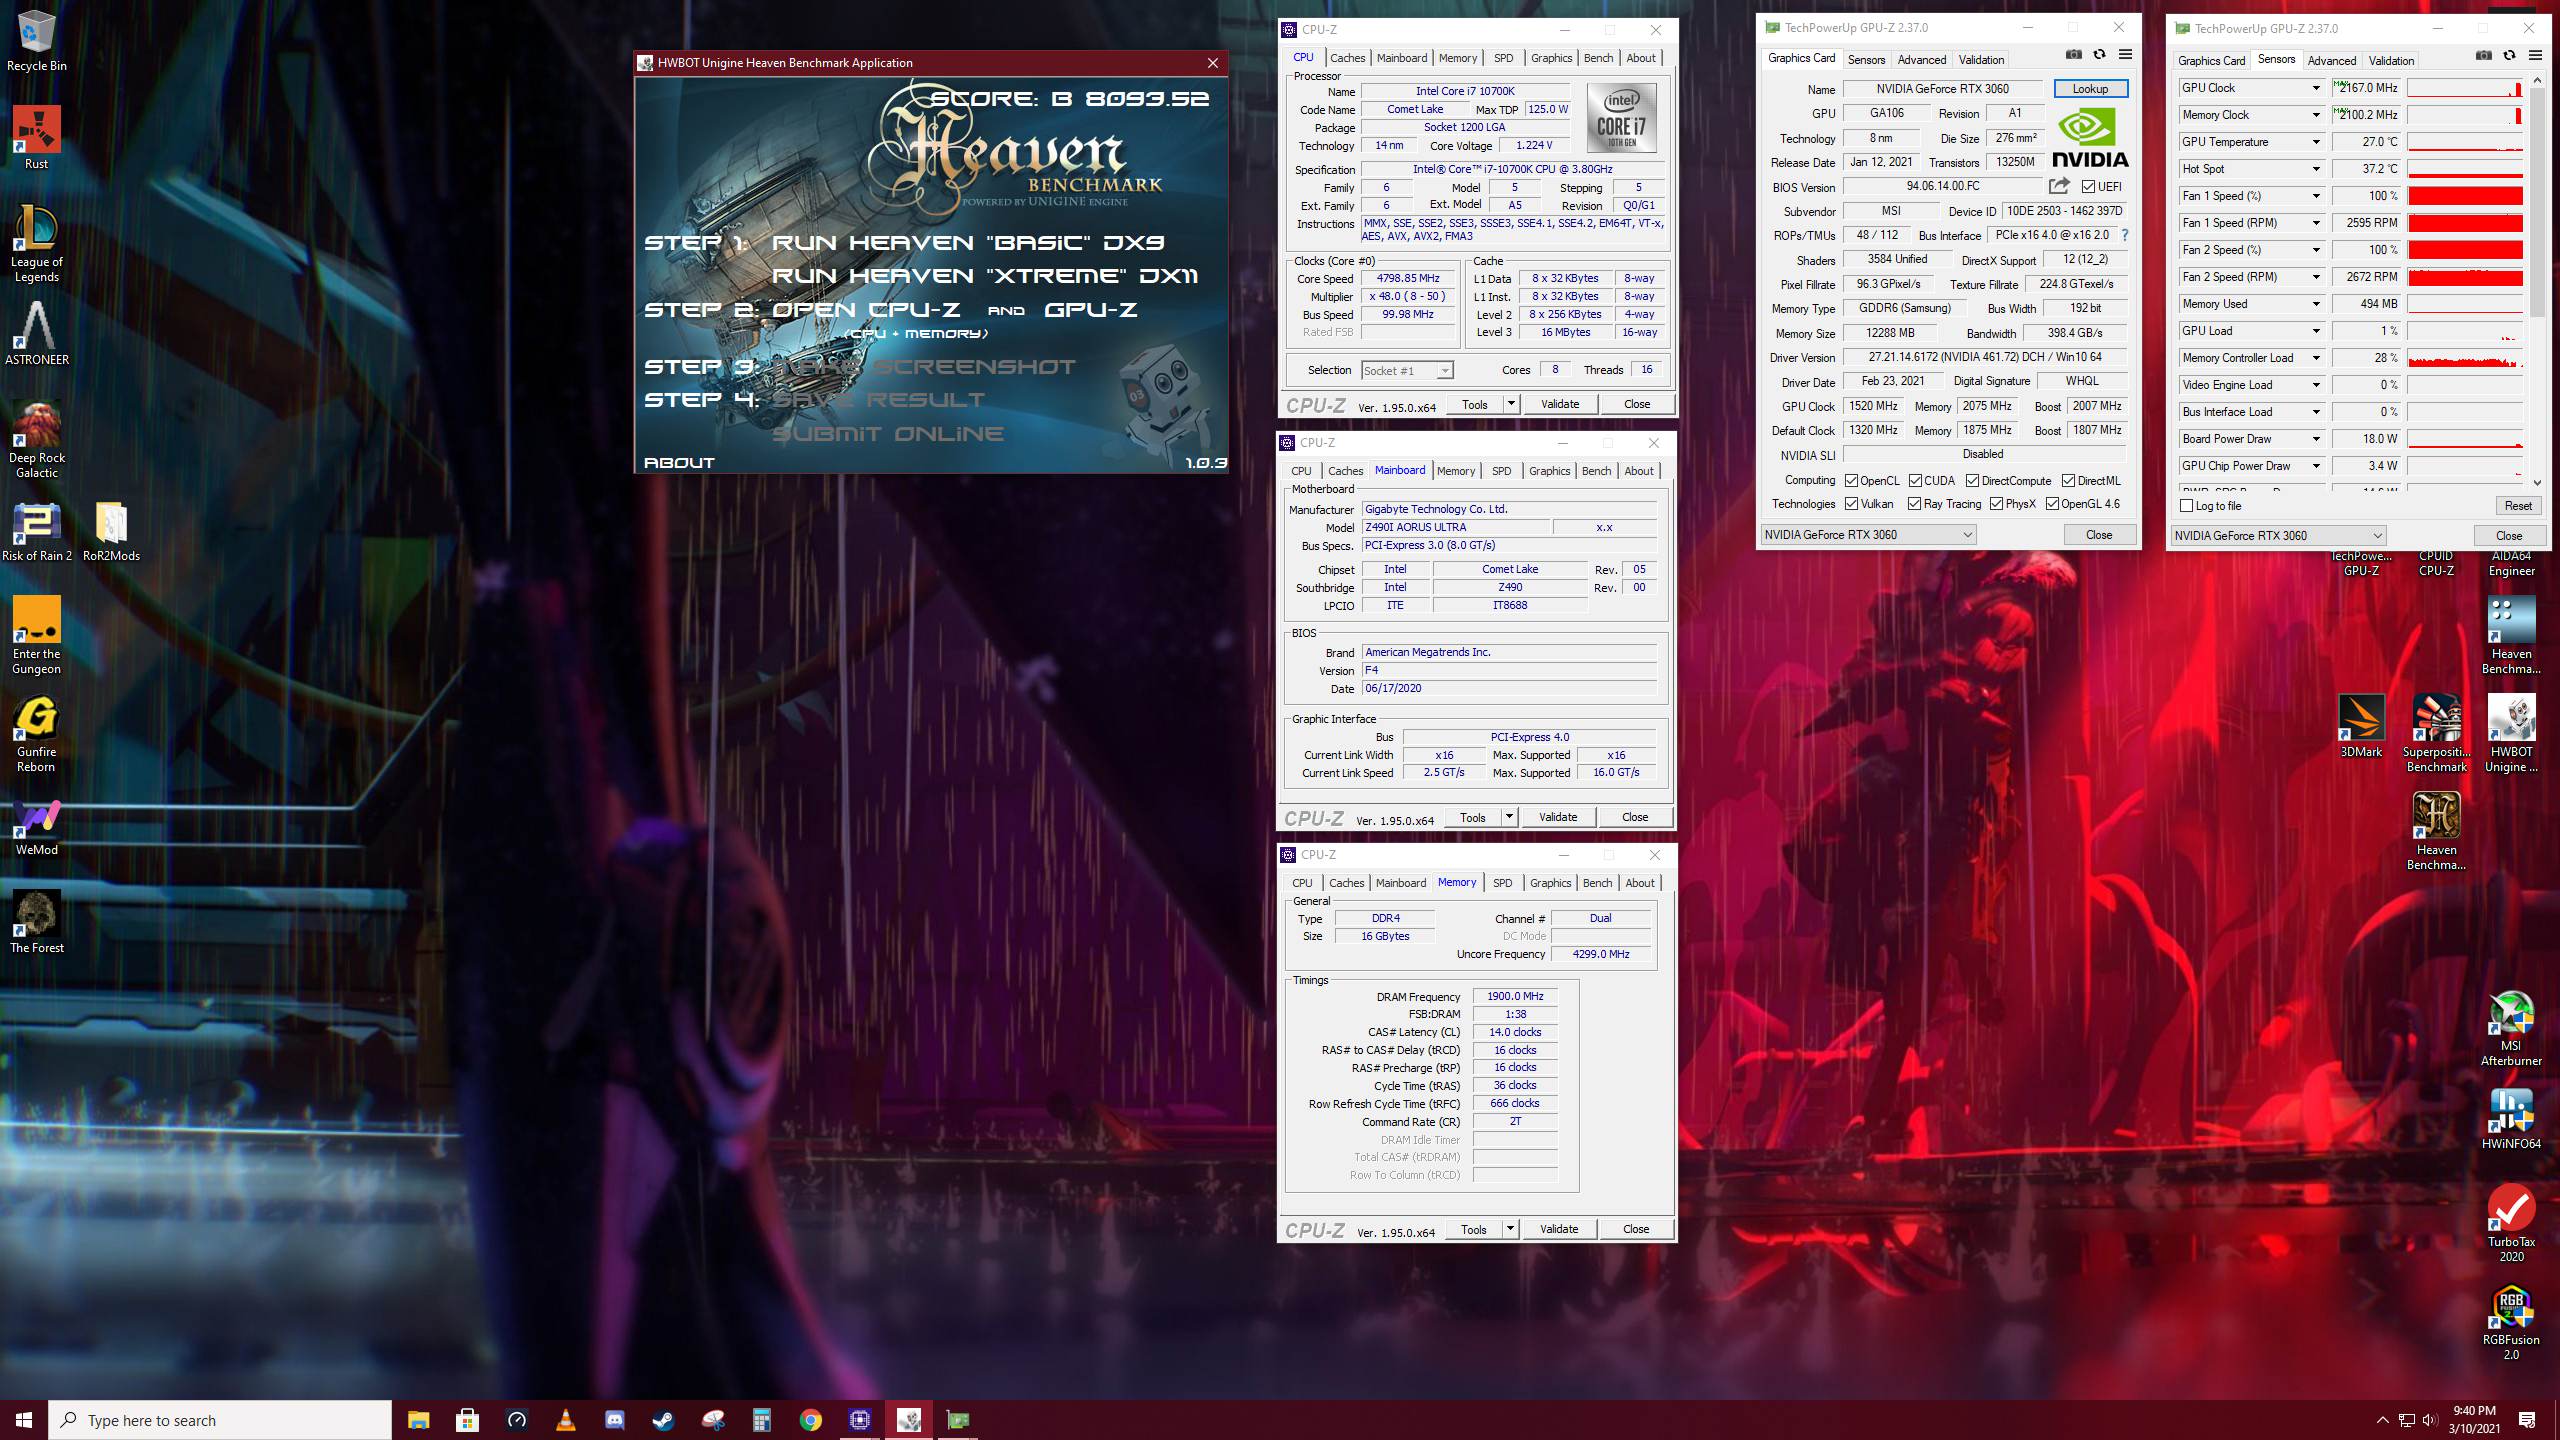
Task: Enable Log to file in GPU-Z Sensors
Action: [x=2187, y=506]
